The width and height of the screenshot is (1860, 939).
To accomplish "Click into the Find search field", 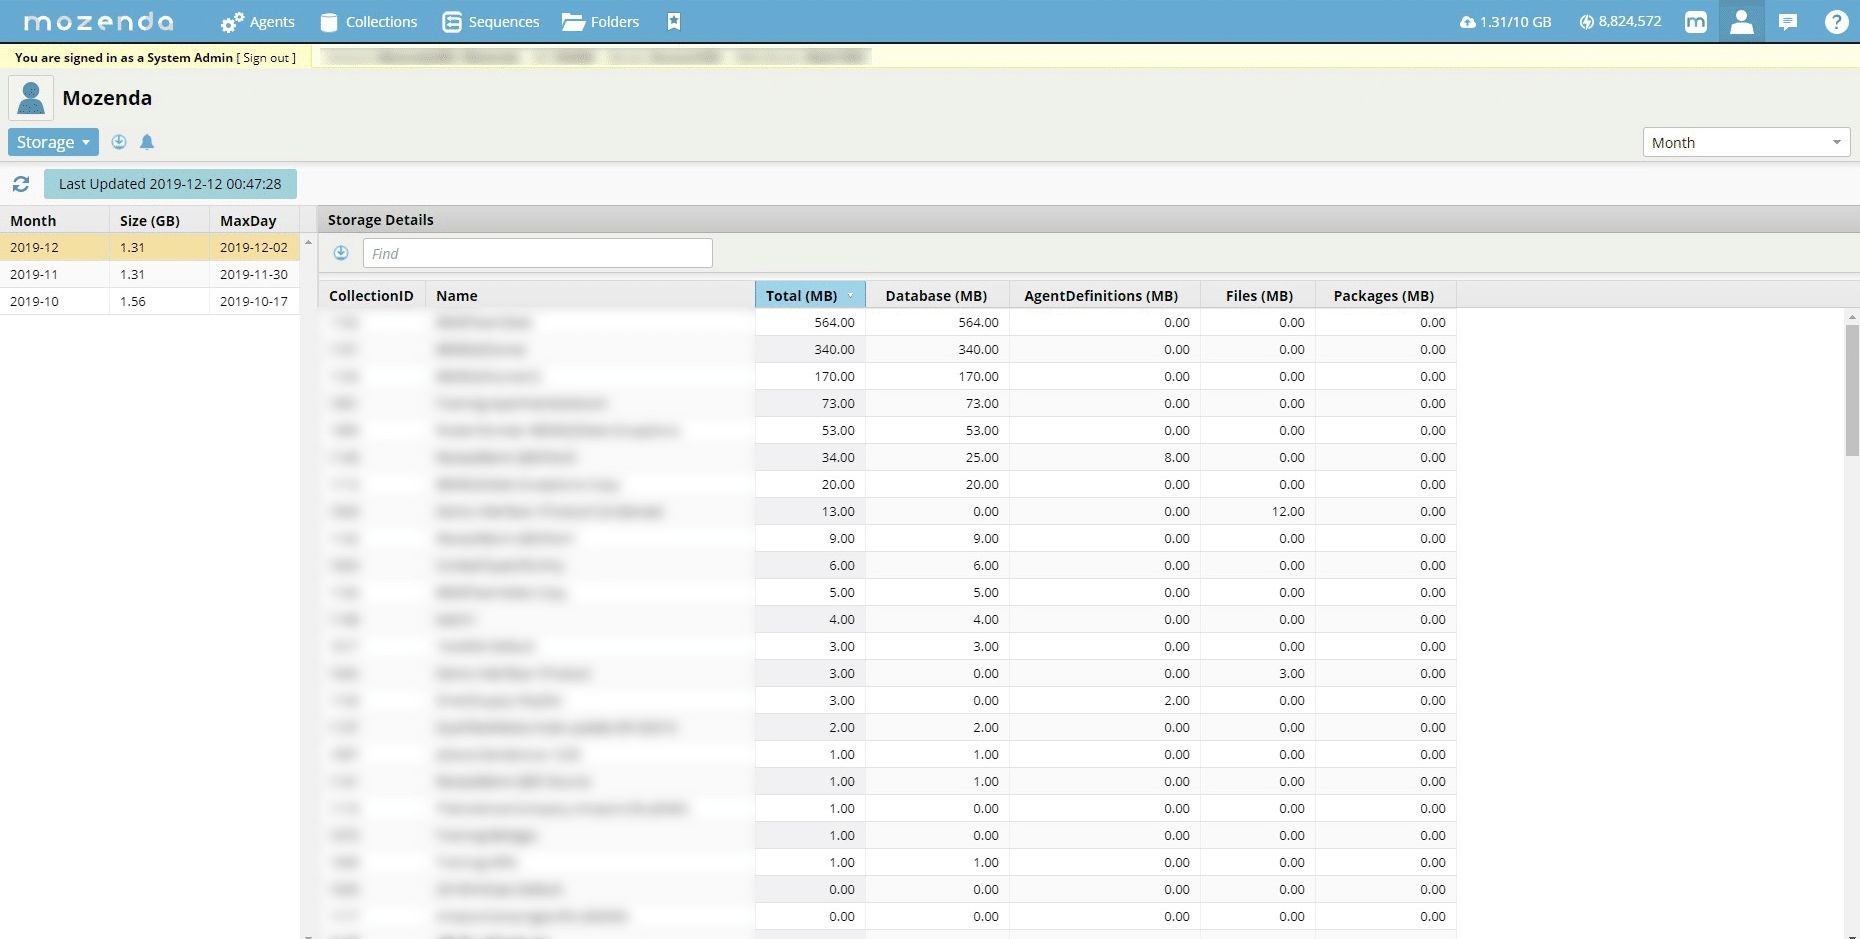I will coord(538,253).
